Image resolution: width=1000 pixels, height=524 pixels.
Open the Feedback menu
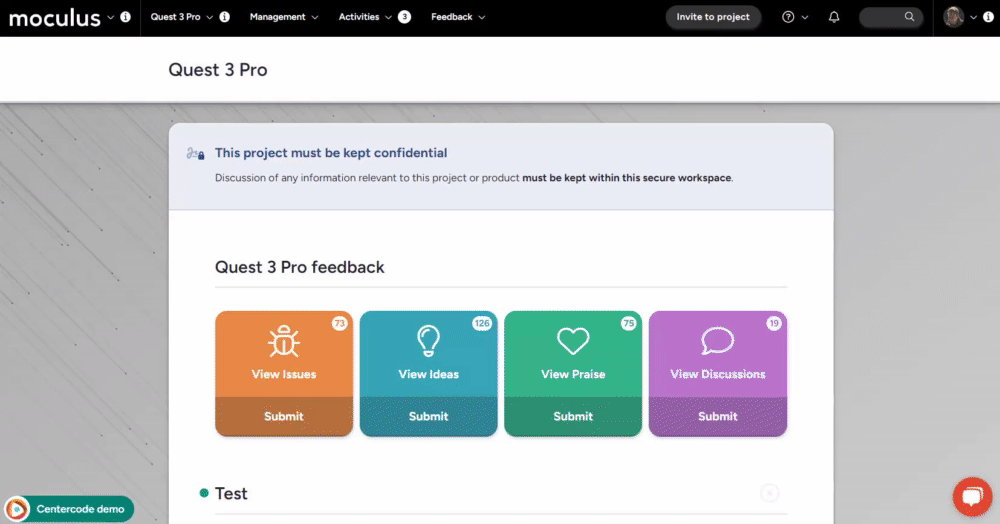[x=458, y=17]
